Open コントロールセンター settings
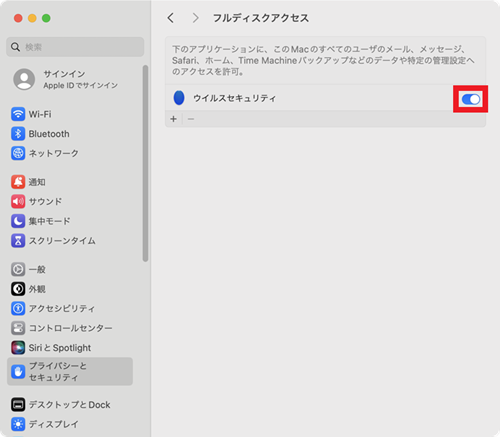This screenshot has height=437, width=500. pos(62,328)
